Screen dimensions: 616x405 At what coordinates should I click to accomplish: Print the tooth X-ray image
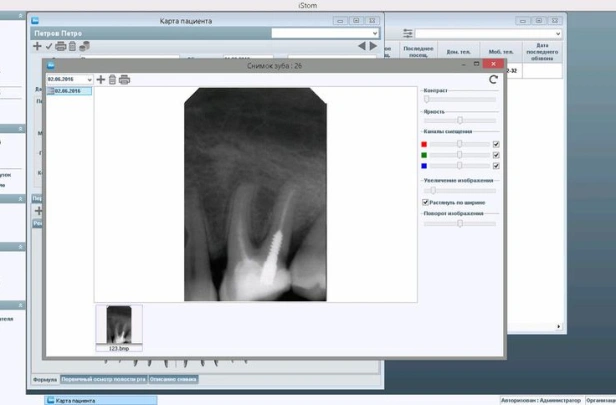pyautogui.click(x=124, y=80)
